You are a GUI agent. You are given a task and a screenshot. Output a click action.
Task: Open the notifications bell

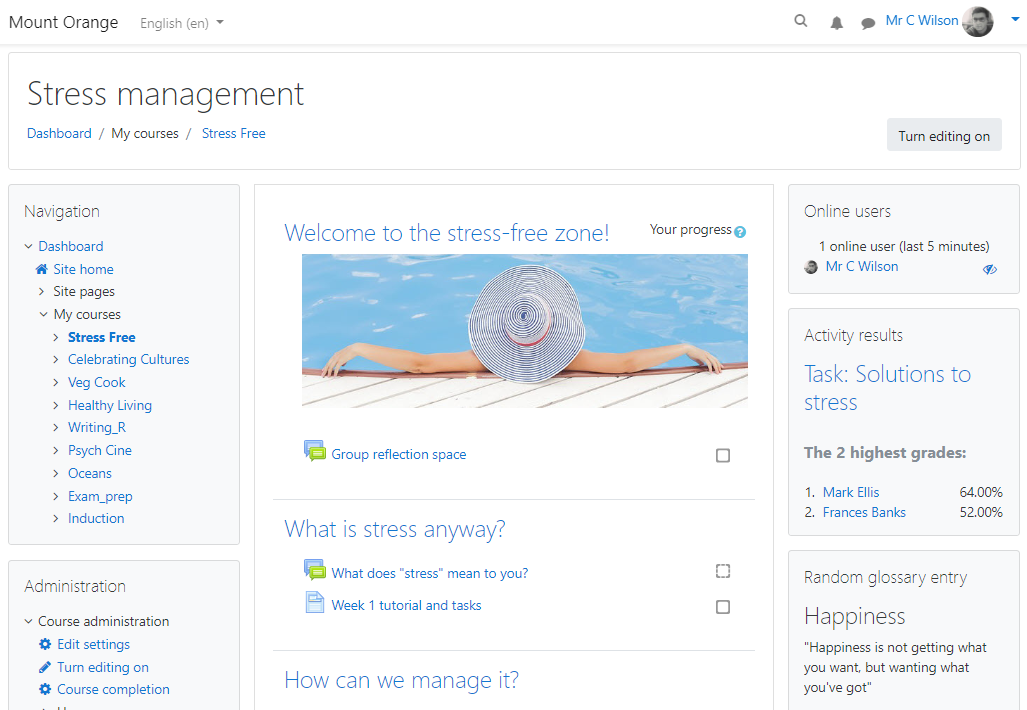pyautogui.click(x=836, y=23)
